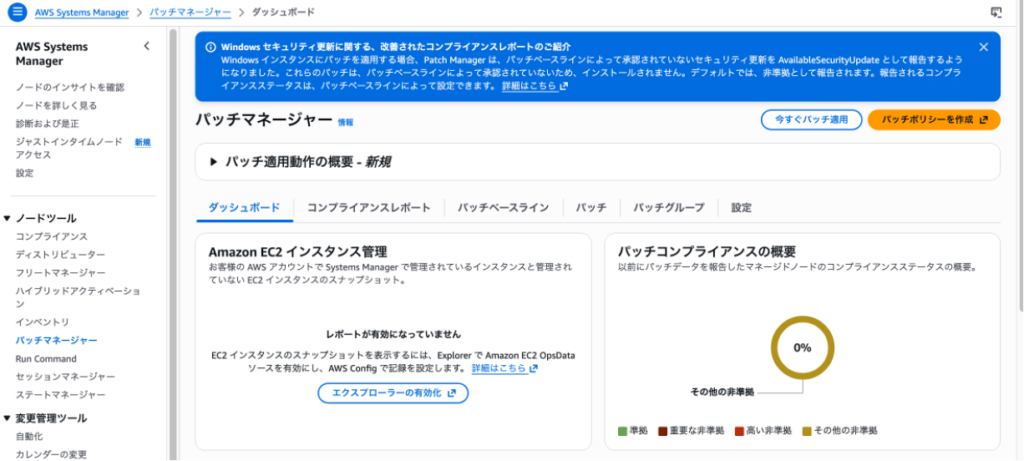Click the AWS Systems Manager breadcrumb
This screenshot has height=461, width=1024.
[x=82, y=12]
